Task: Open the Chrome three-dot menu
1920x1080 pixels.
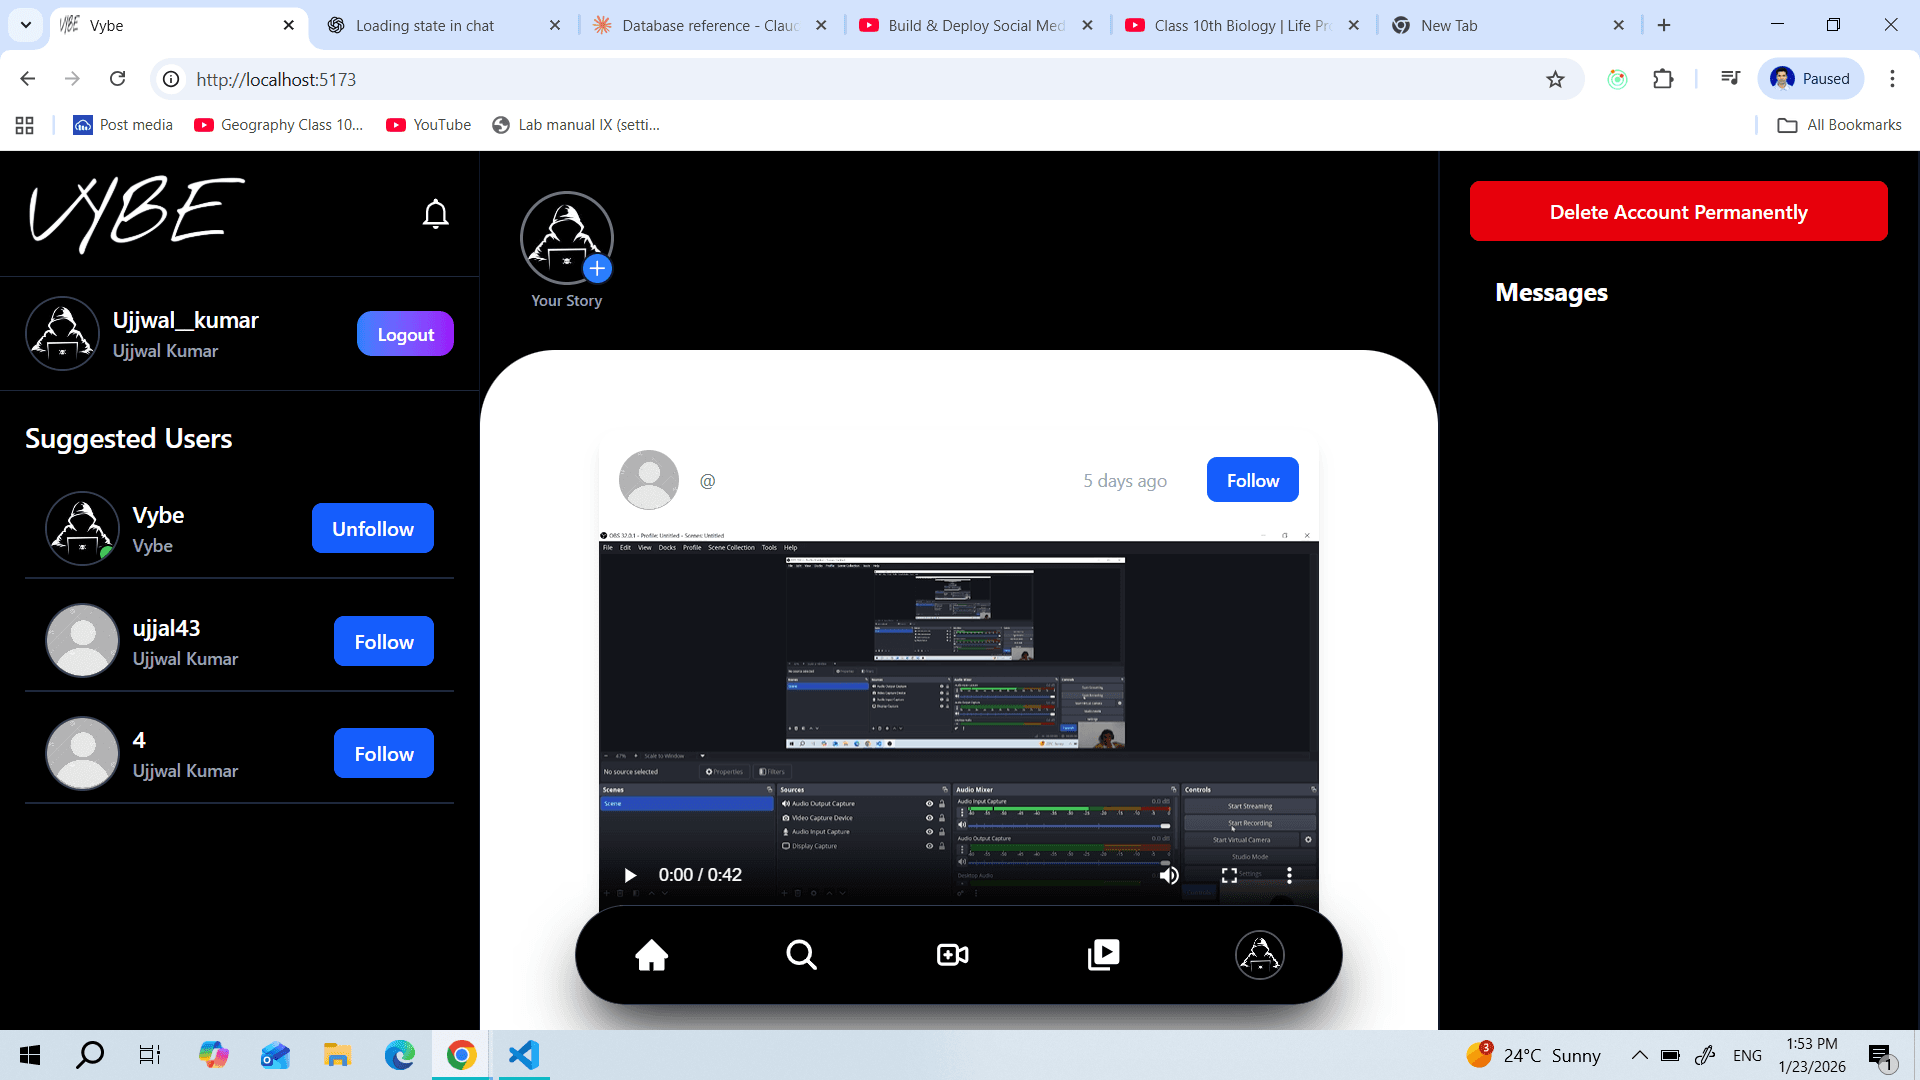Action: point(1892,79)
